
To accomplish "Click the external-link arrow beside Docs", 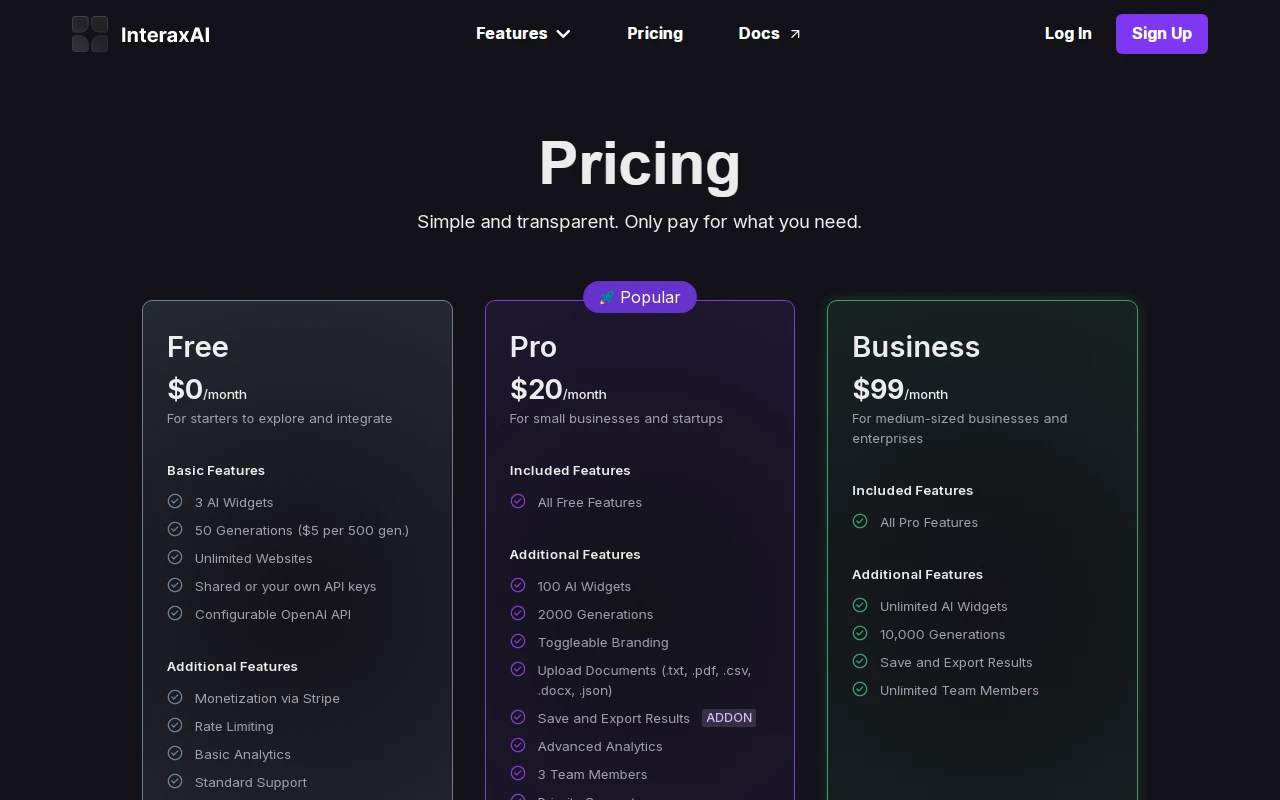I will click(795, 34).
